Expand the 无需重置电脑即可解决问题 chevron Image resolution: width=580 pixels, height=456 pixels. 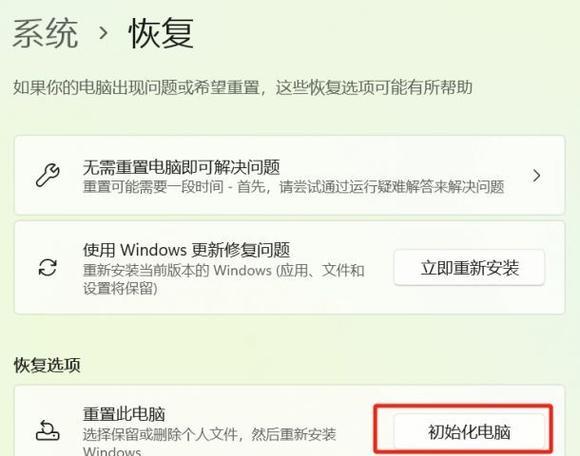click(x=536, y=175)
